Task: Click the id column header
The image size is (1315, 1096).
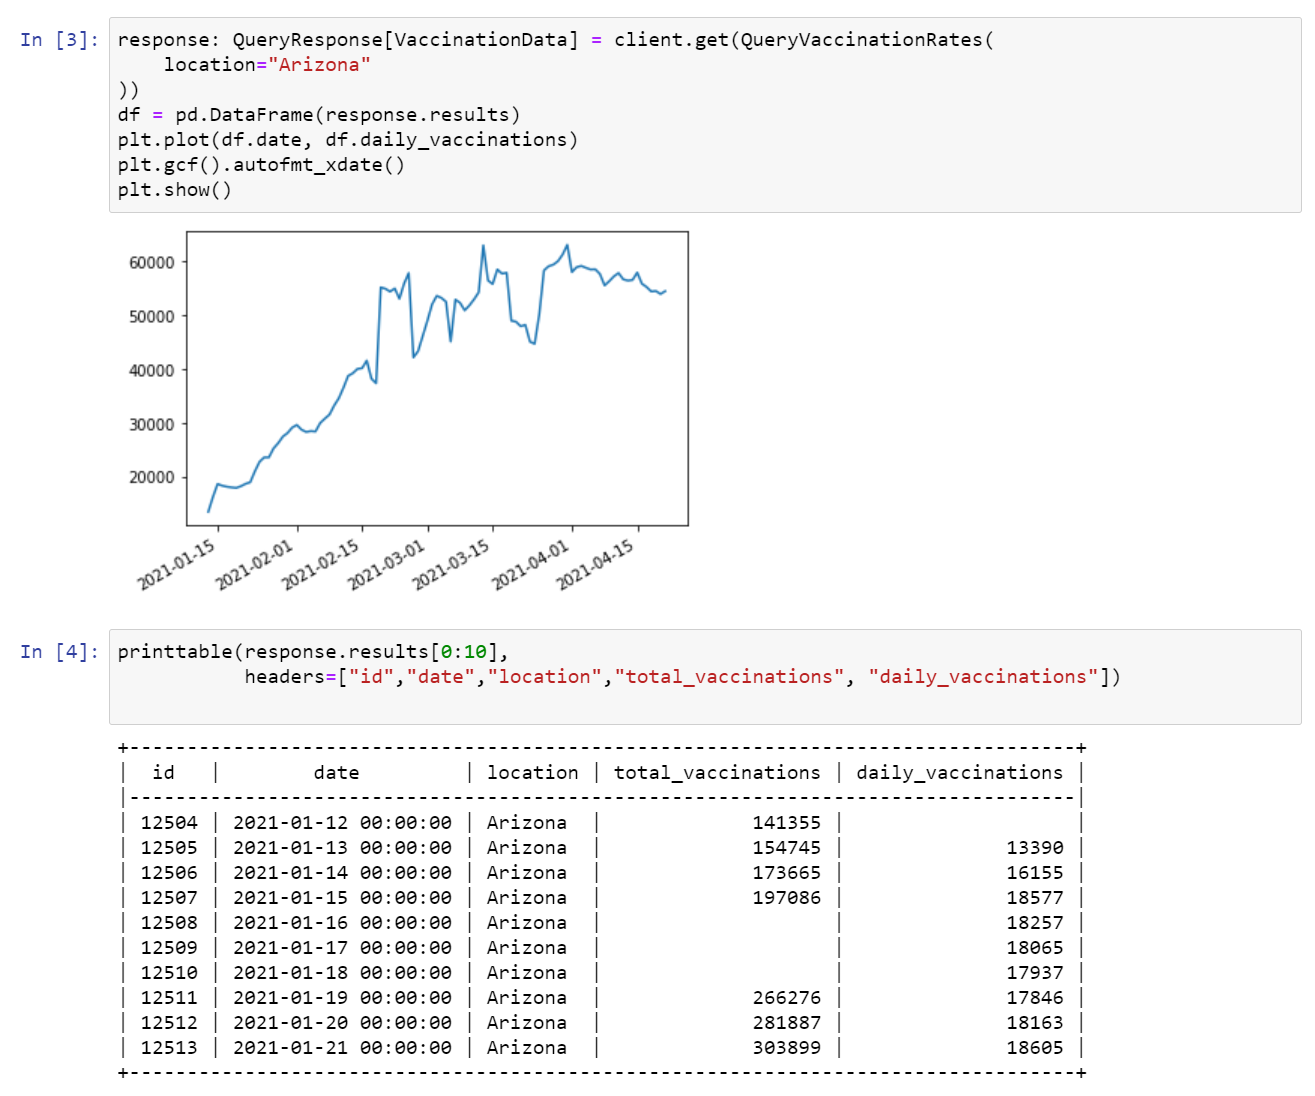Action: point(164,773)
